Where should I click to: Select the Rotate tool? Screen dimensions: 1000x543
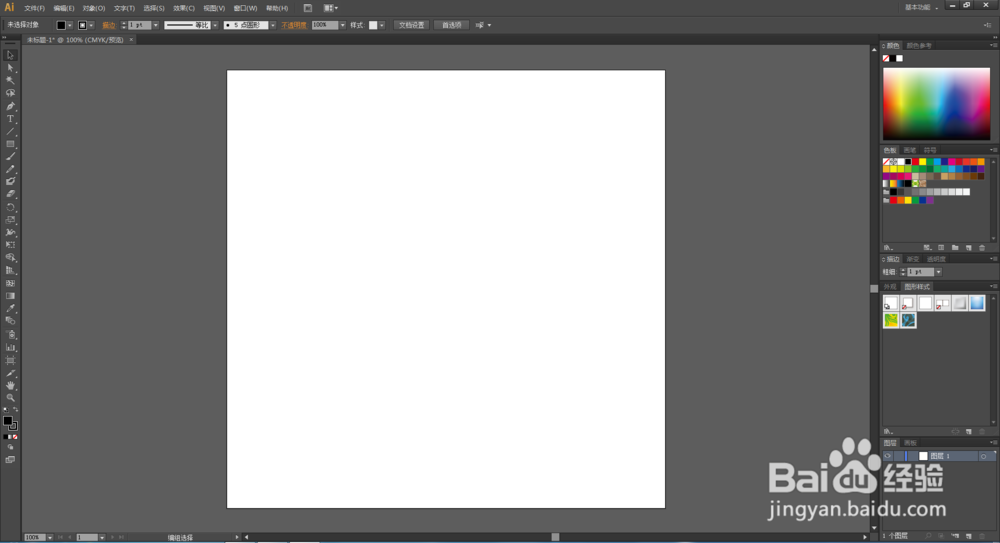click(x=10, y=207)
